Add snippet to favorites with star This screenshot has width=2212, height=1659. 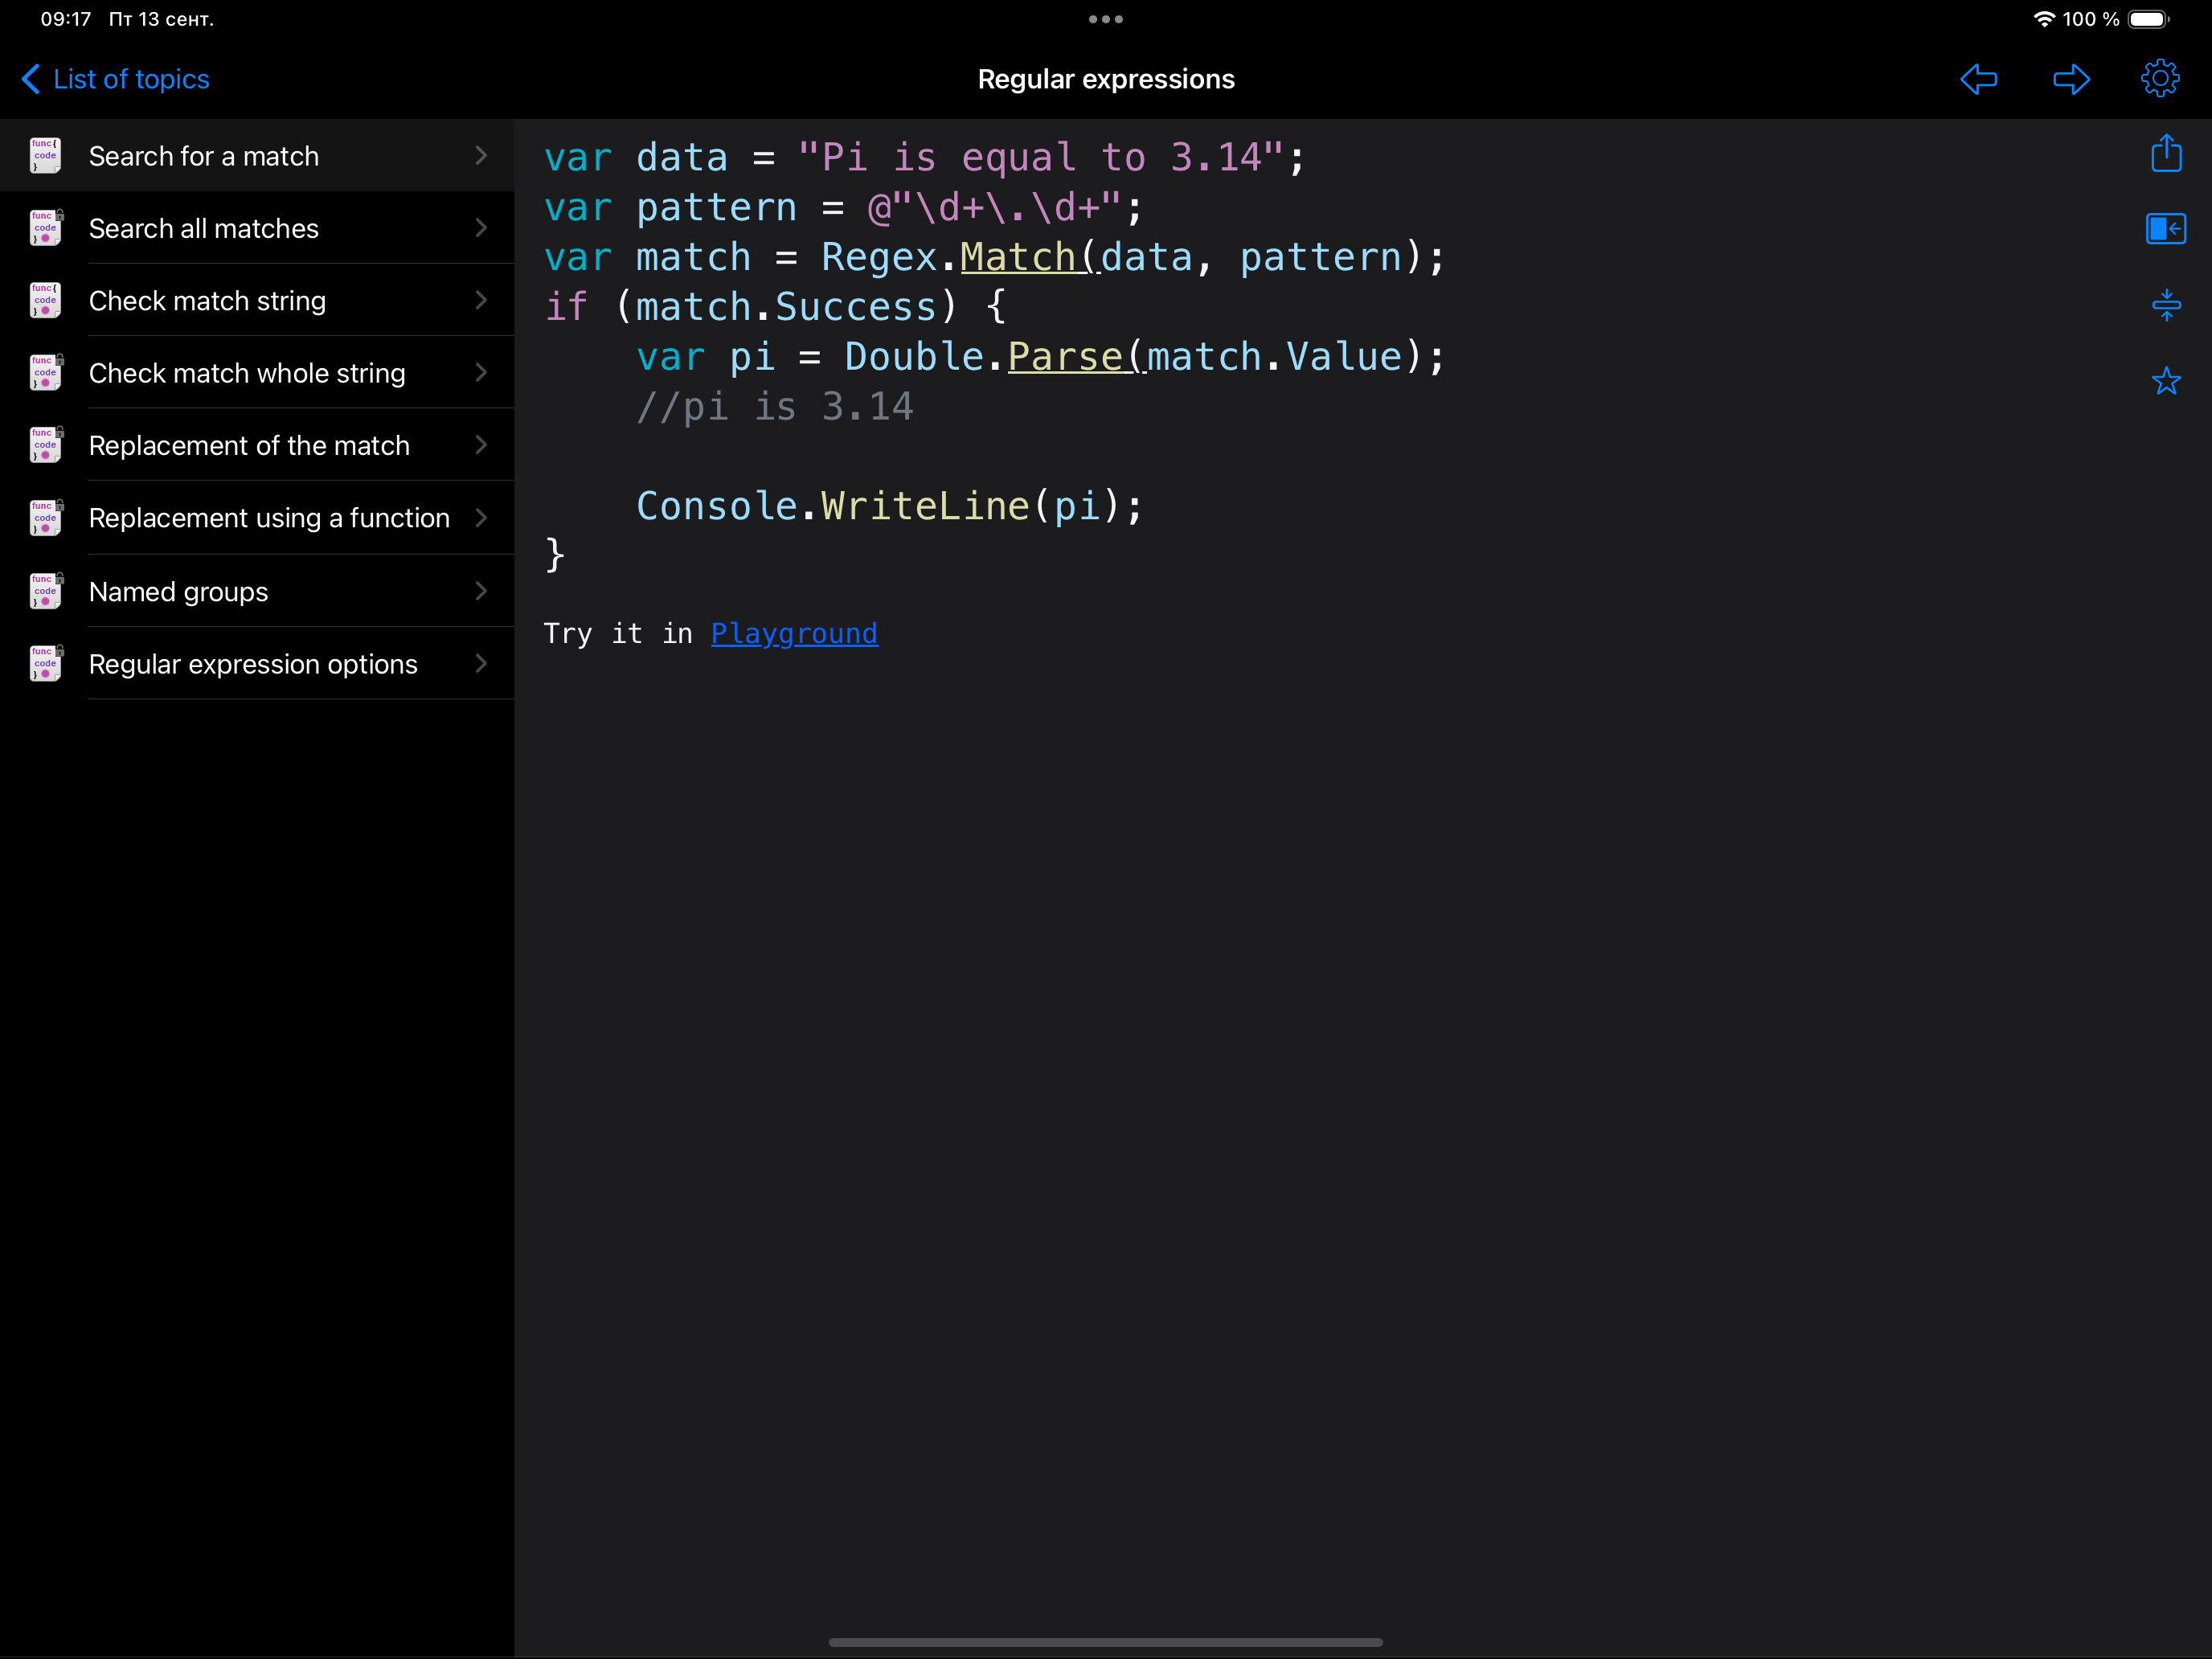[2166, 380]
